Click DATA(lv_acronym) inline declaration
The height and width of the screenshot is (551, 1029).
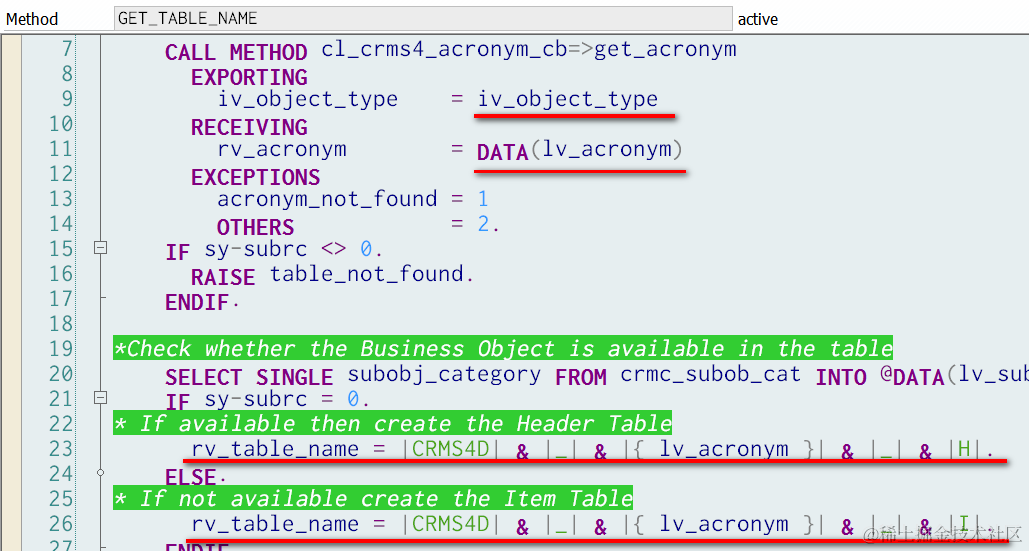579,150
